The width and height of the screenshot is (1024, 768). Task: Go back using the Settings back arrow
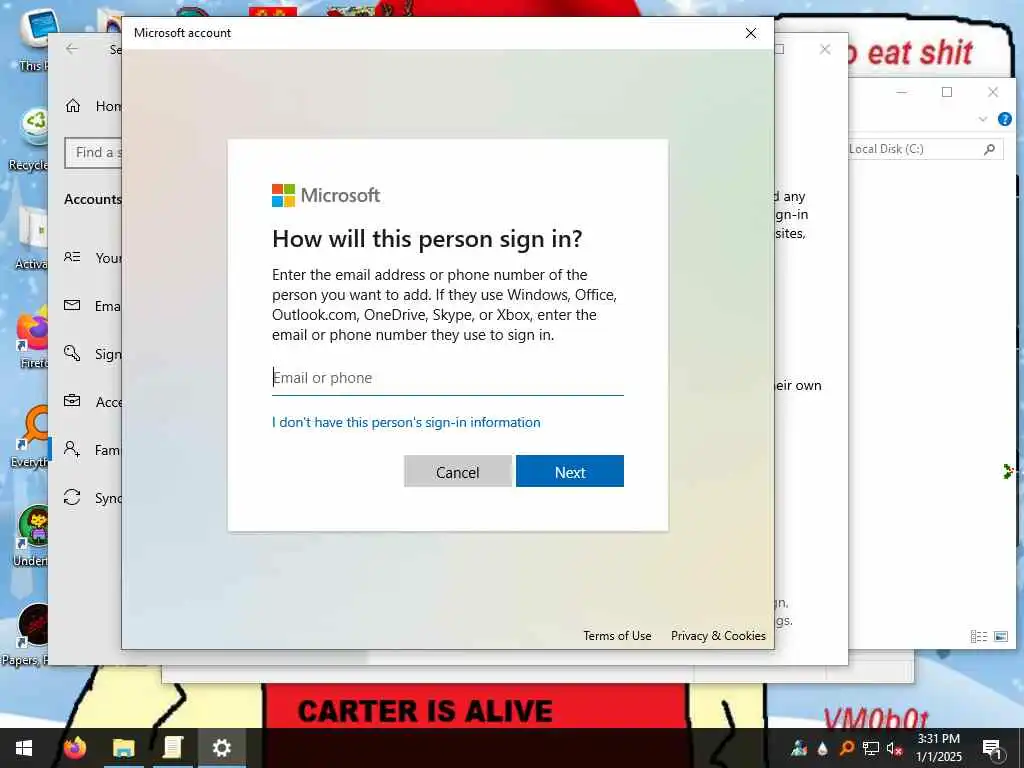coord(72,49)
